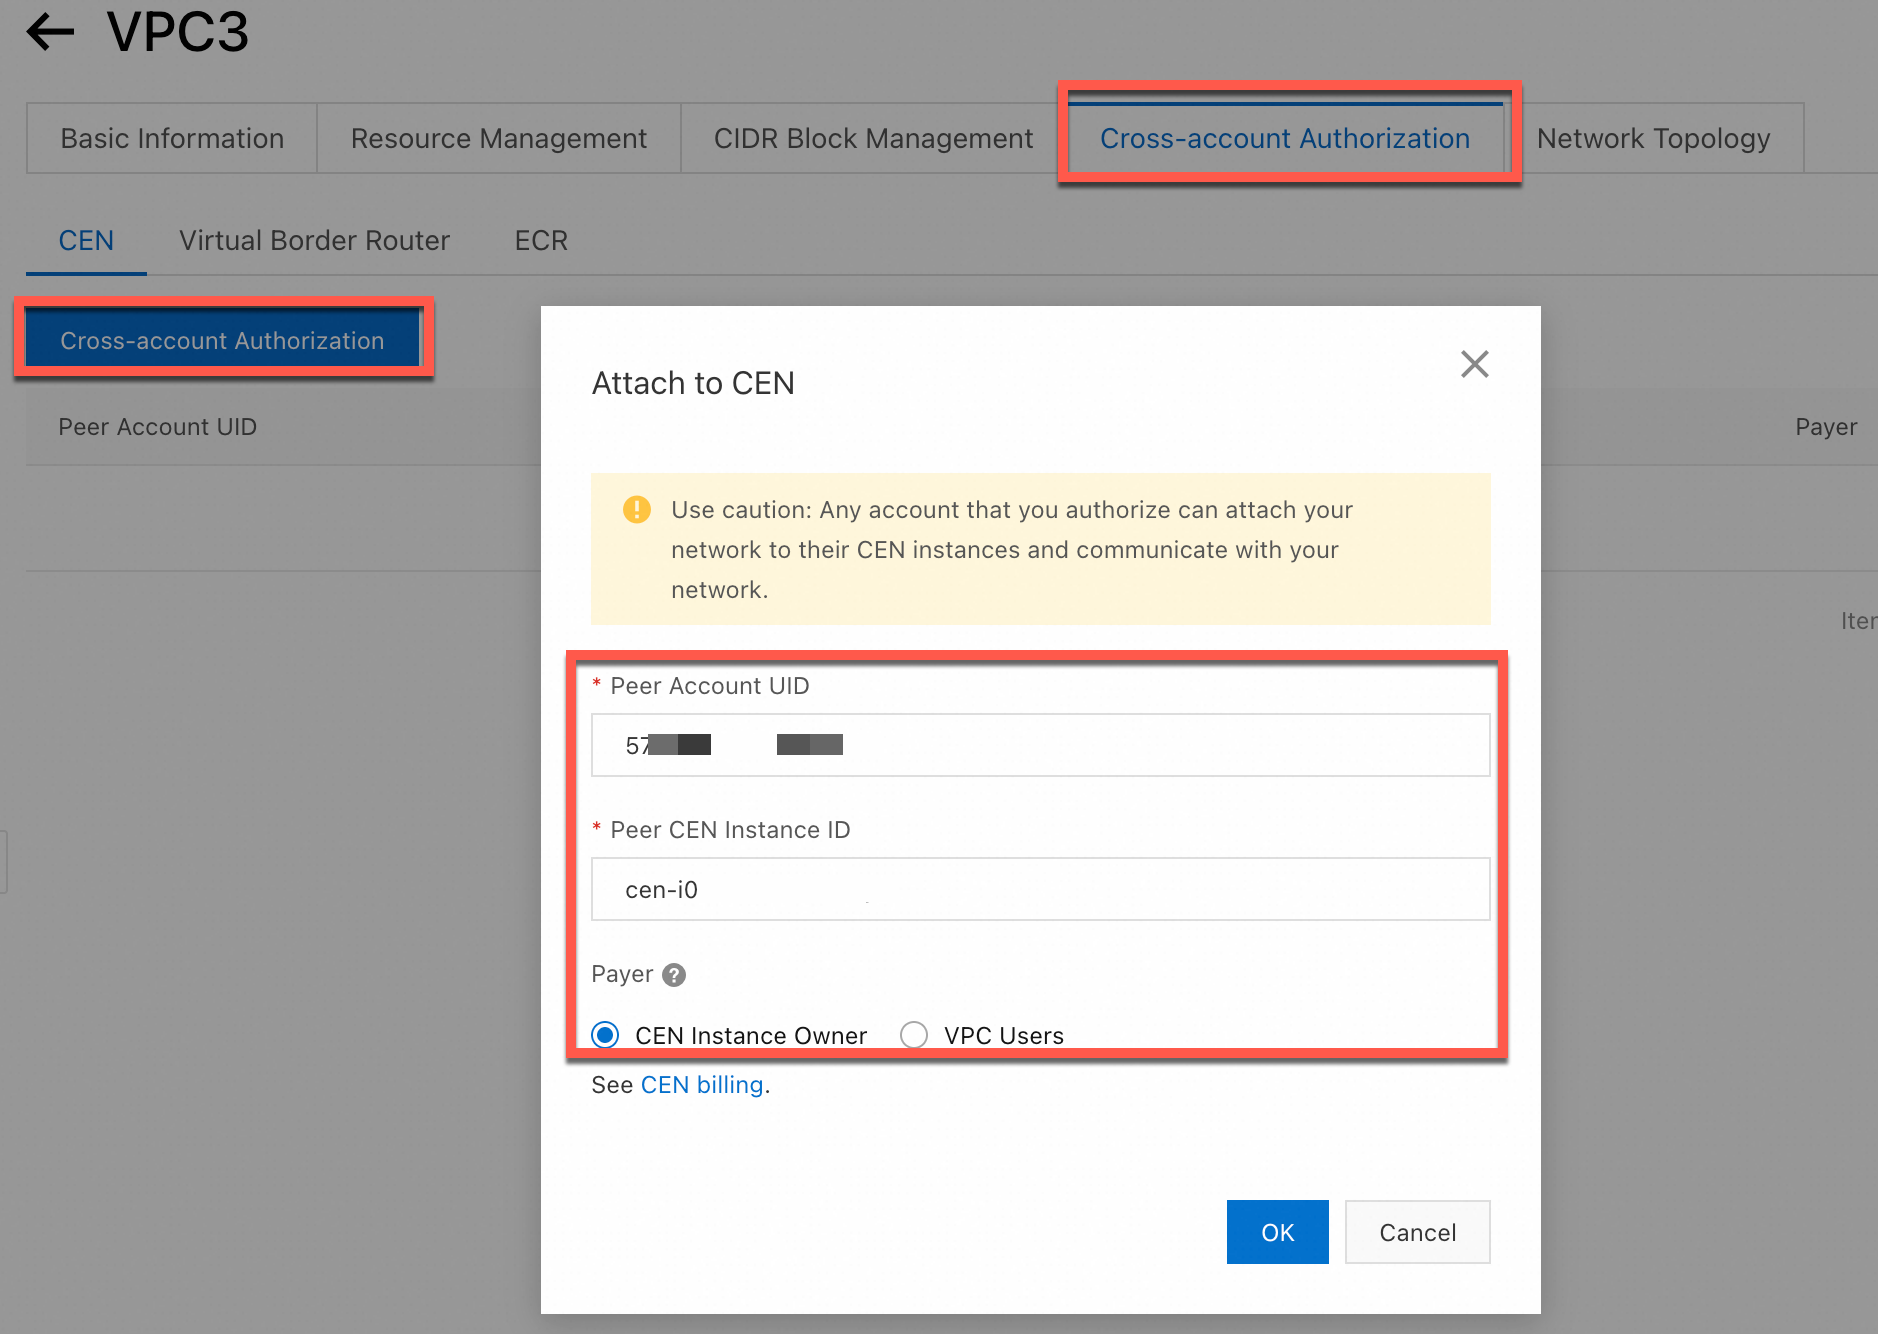Click the Peer CEN Instance ID label
The width and height of the screenshot is (1878, 1334).
click(x=730, y=830)
